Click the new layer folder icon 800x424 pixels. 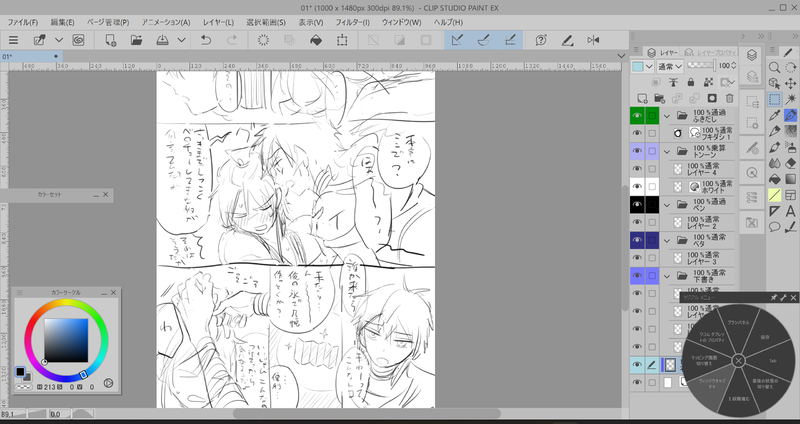[x=660, y=98]
